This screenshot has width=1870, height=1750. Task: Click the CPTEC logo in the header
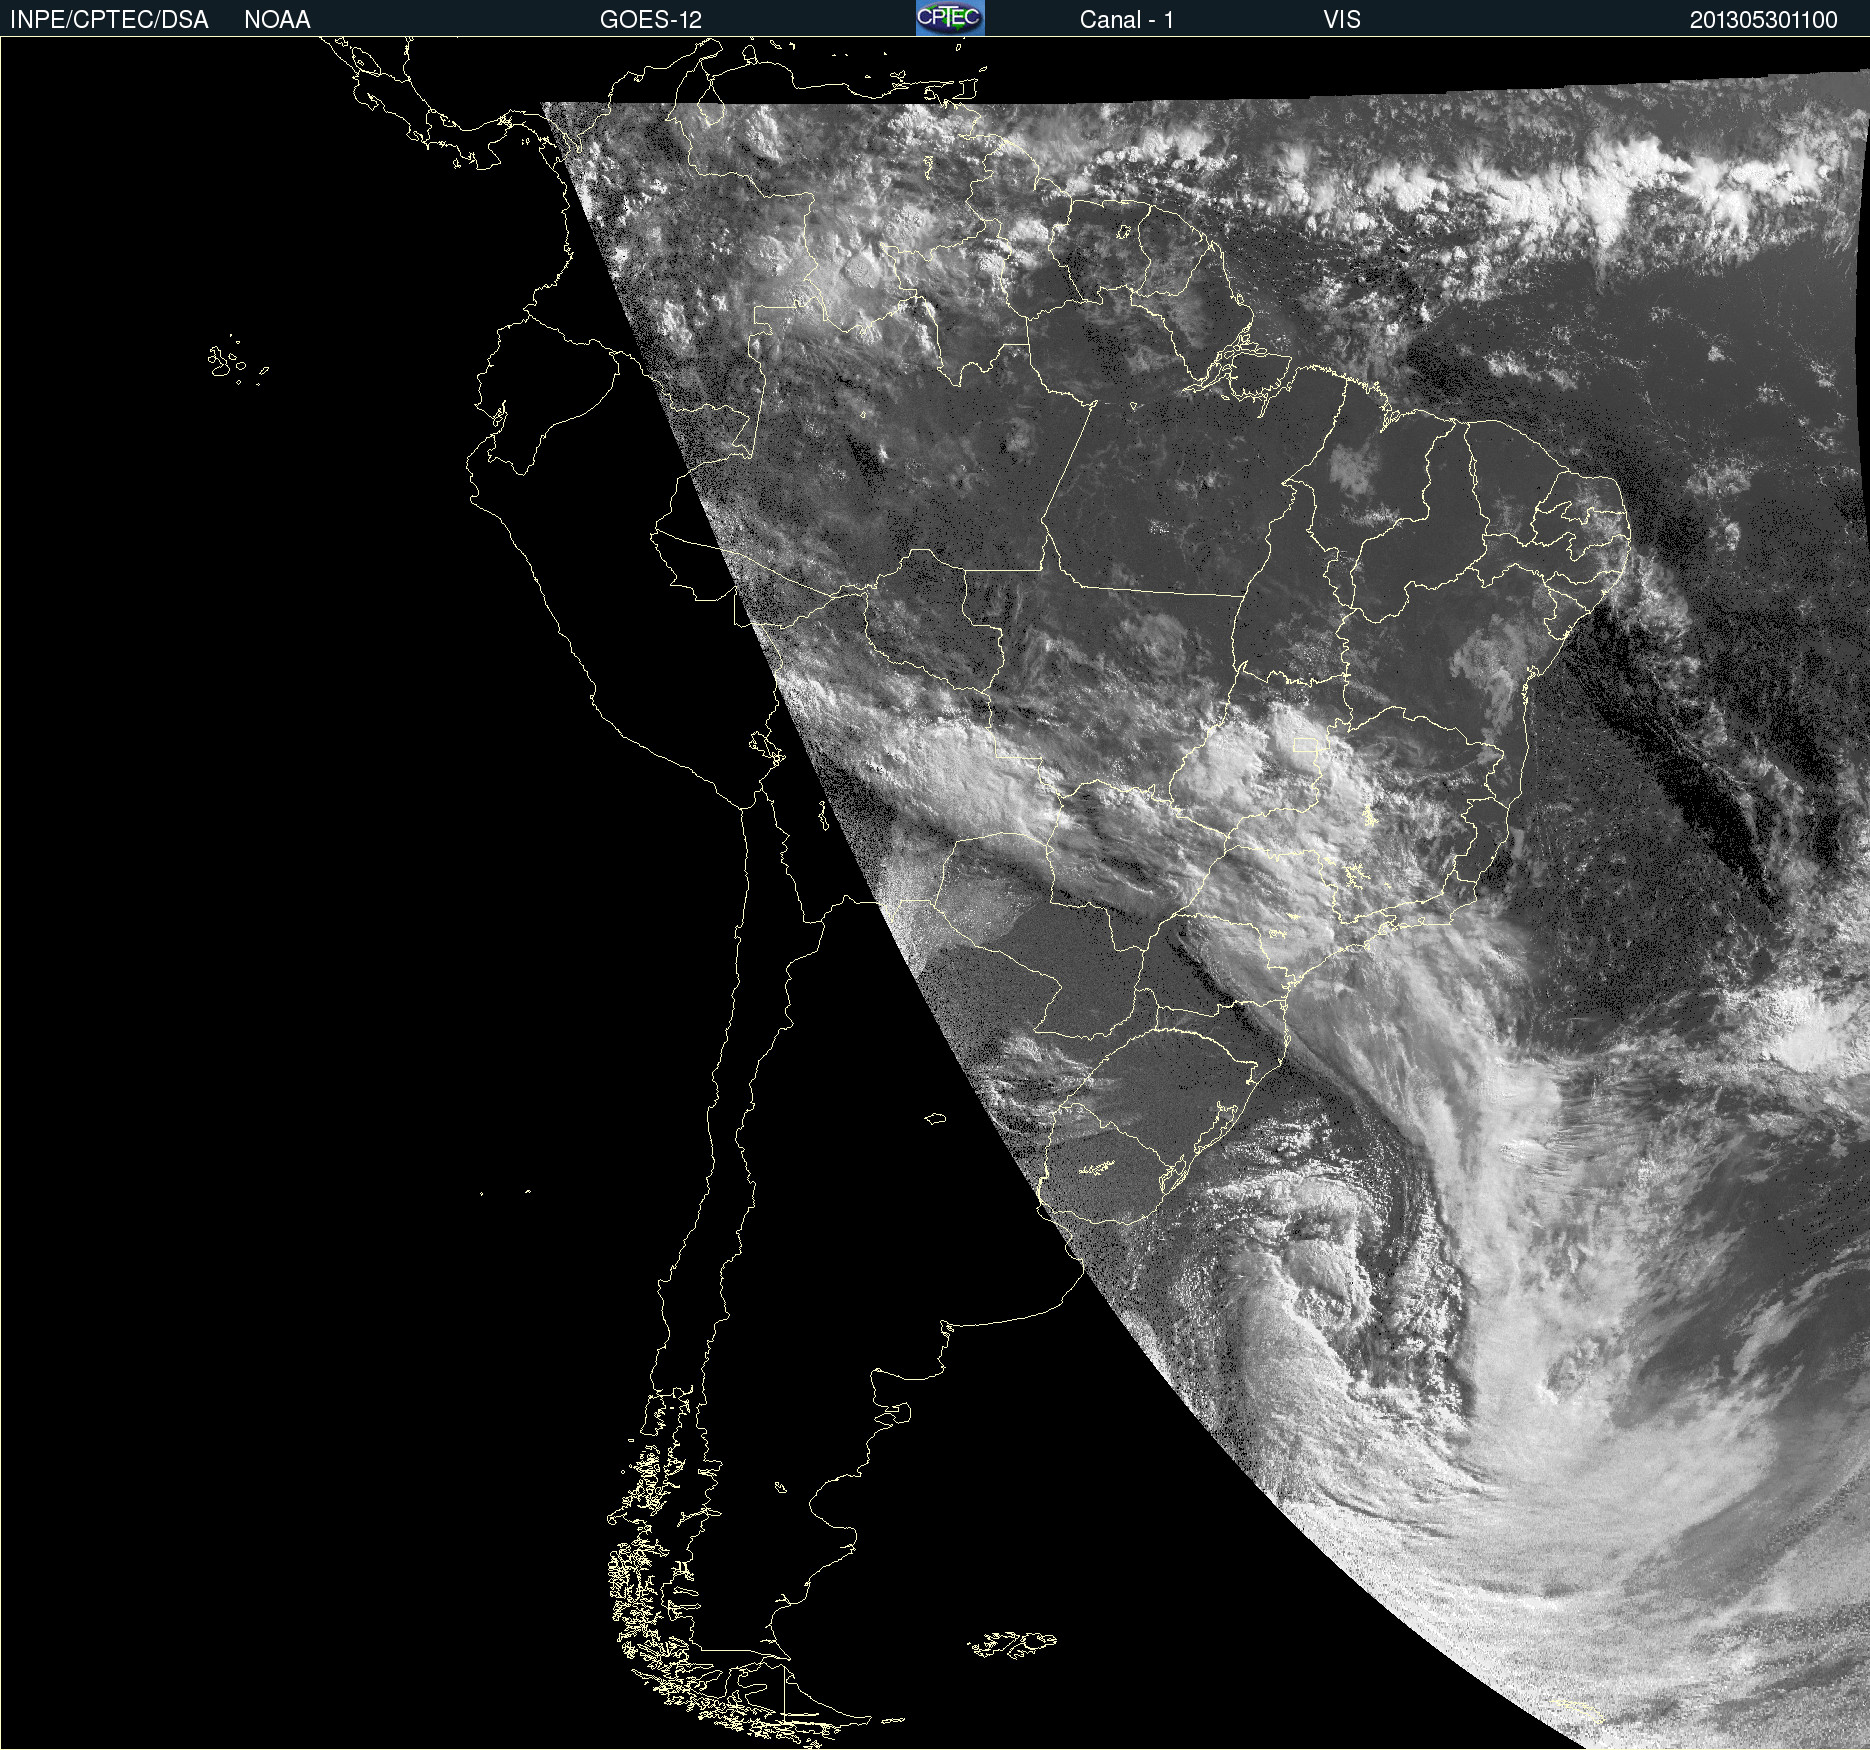point(950,18)
